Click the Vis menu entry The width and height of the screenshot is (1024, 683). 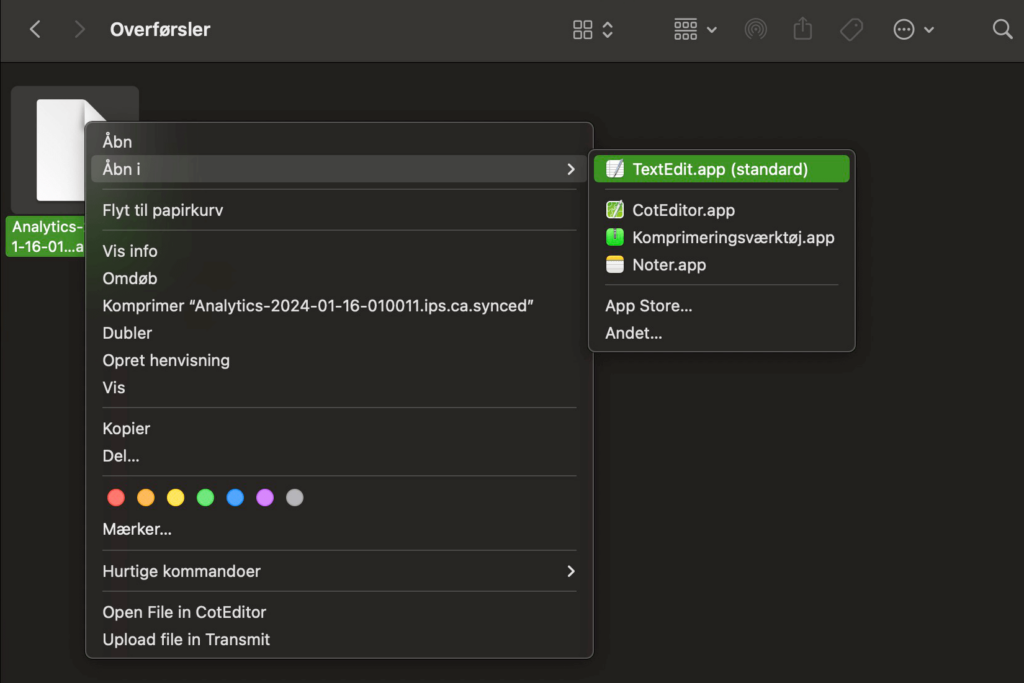tap(339, 388)
